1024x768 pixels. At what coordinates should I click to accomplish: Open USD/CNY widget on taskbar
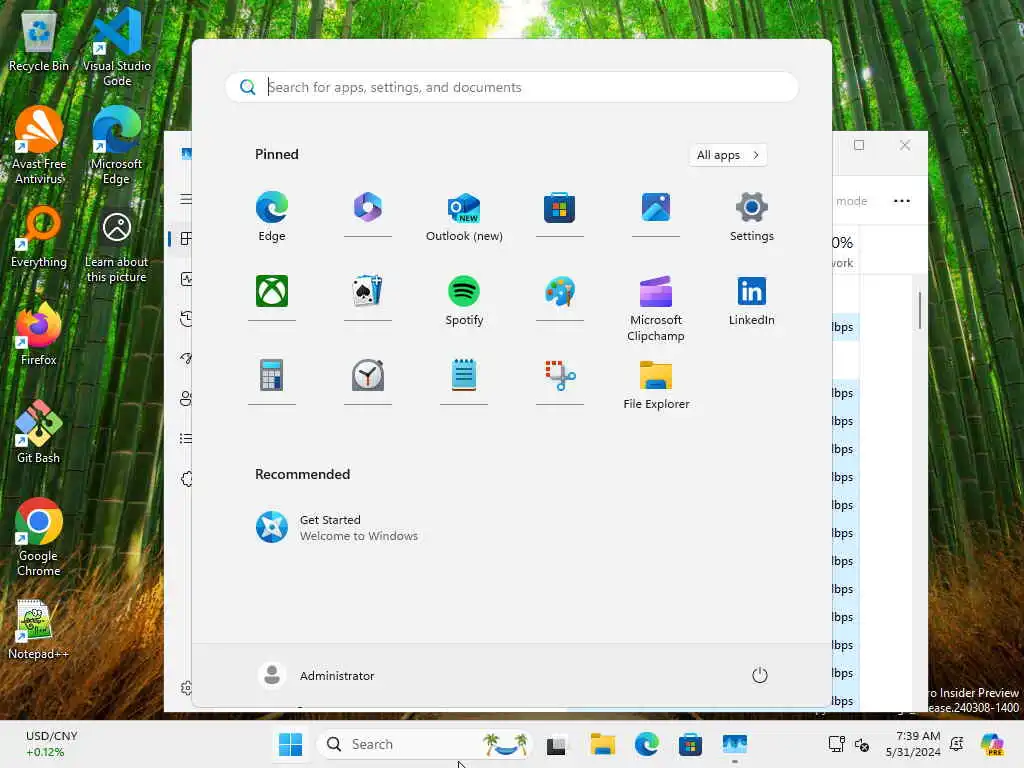51,744
